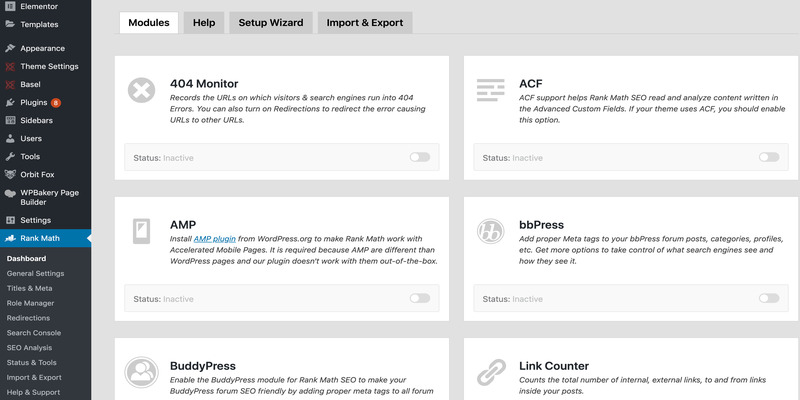Open the Help tab
This screenshot has width=800, height=400.
204,22
